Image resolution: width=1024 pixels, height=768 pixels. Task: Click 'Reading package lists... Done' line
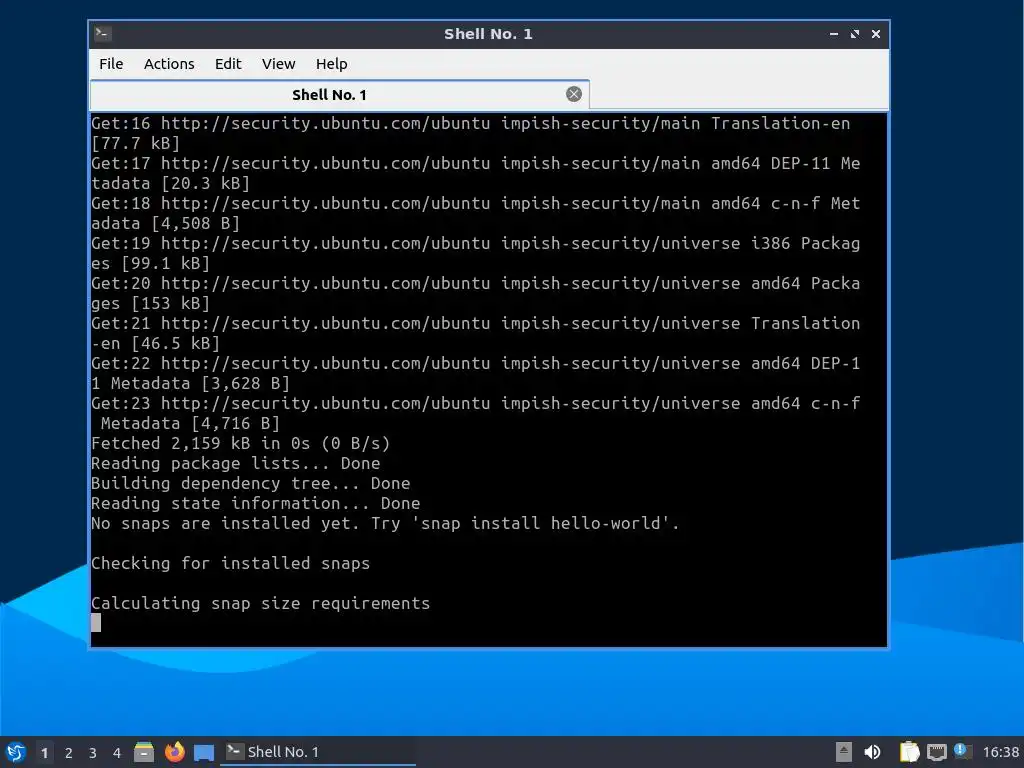pos(236,464)
